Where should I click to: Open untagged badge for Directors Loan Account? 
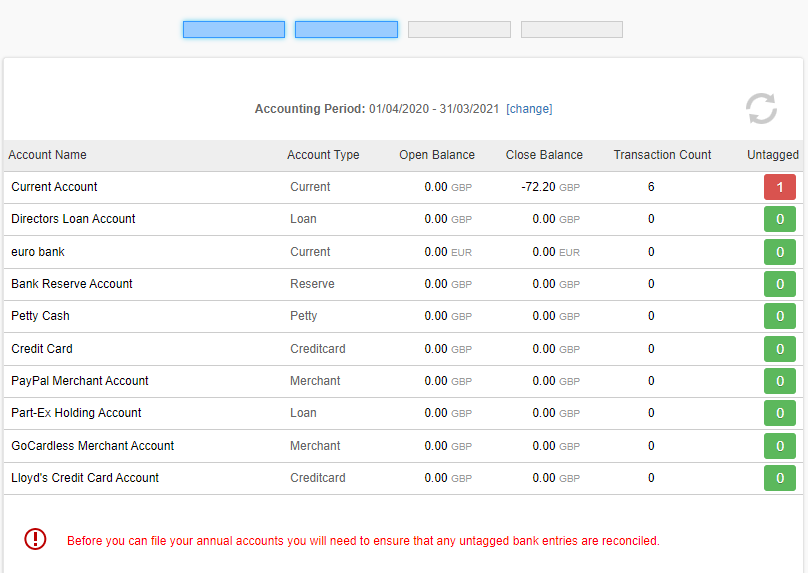[x=779, y=219]
